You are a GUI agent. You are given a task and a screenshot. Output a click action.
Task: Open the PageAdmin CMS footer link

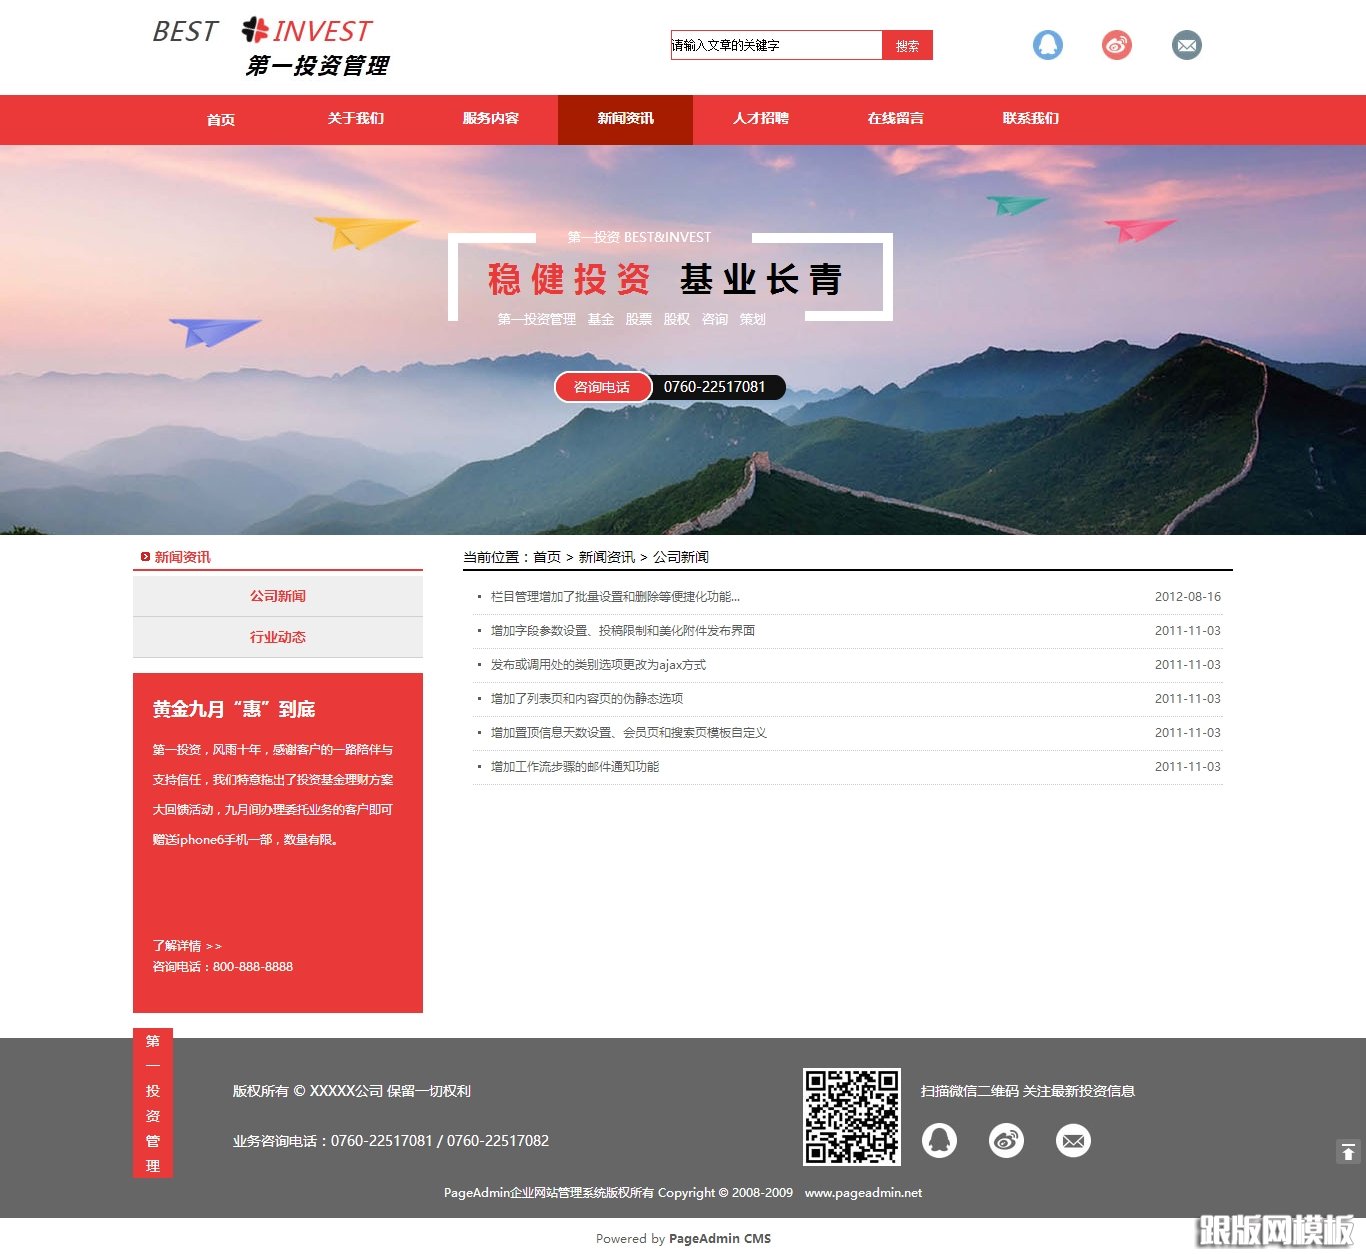point(720,1238)
